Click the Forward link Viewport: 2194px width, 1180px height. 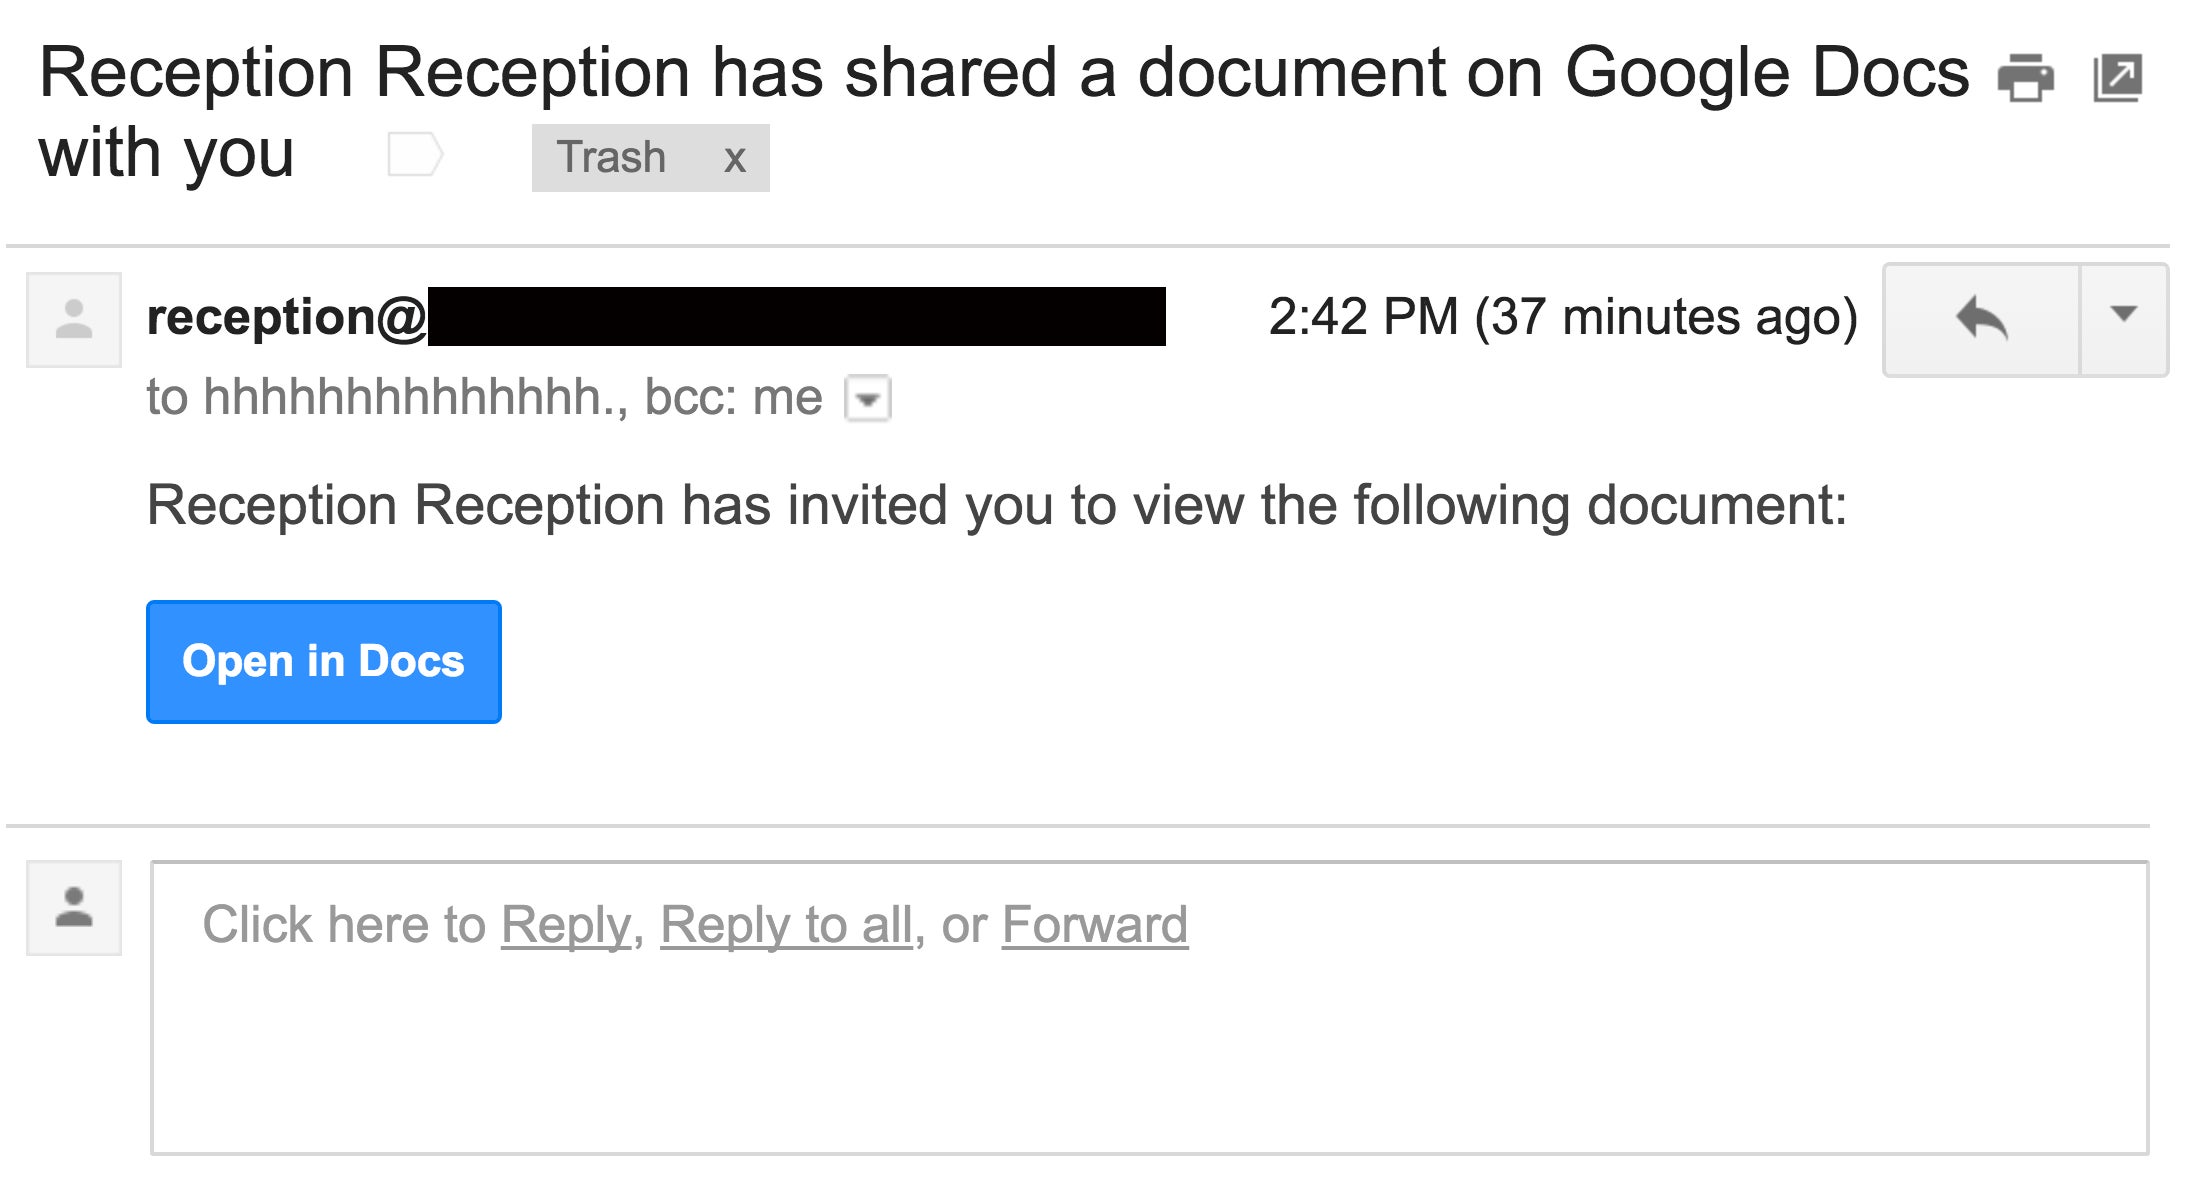coord(1095,925)
